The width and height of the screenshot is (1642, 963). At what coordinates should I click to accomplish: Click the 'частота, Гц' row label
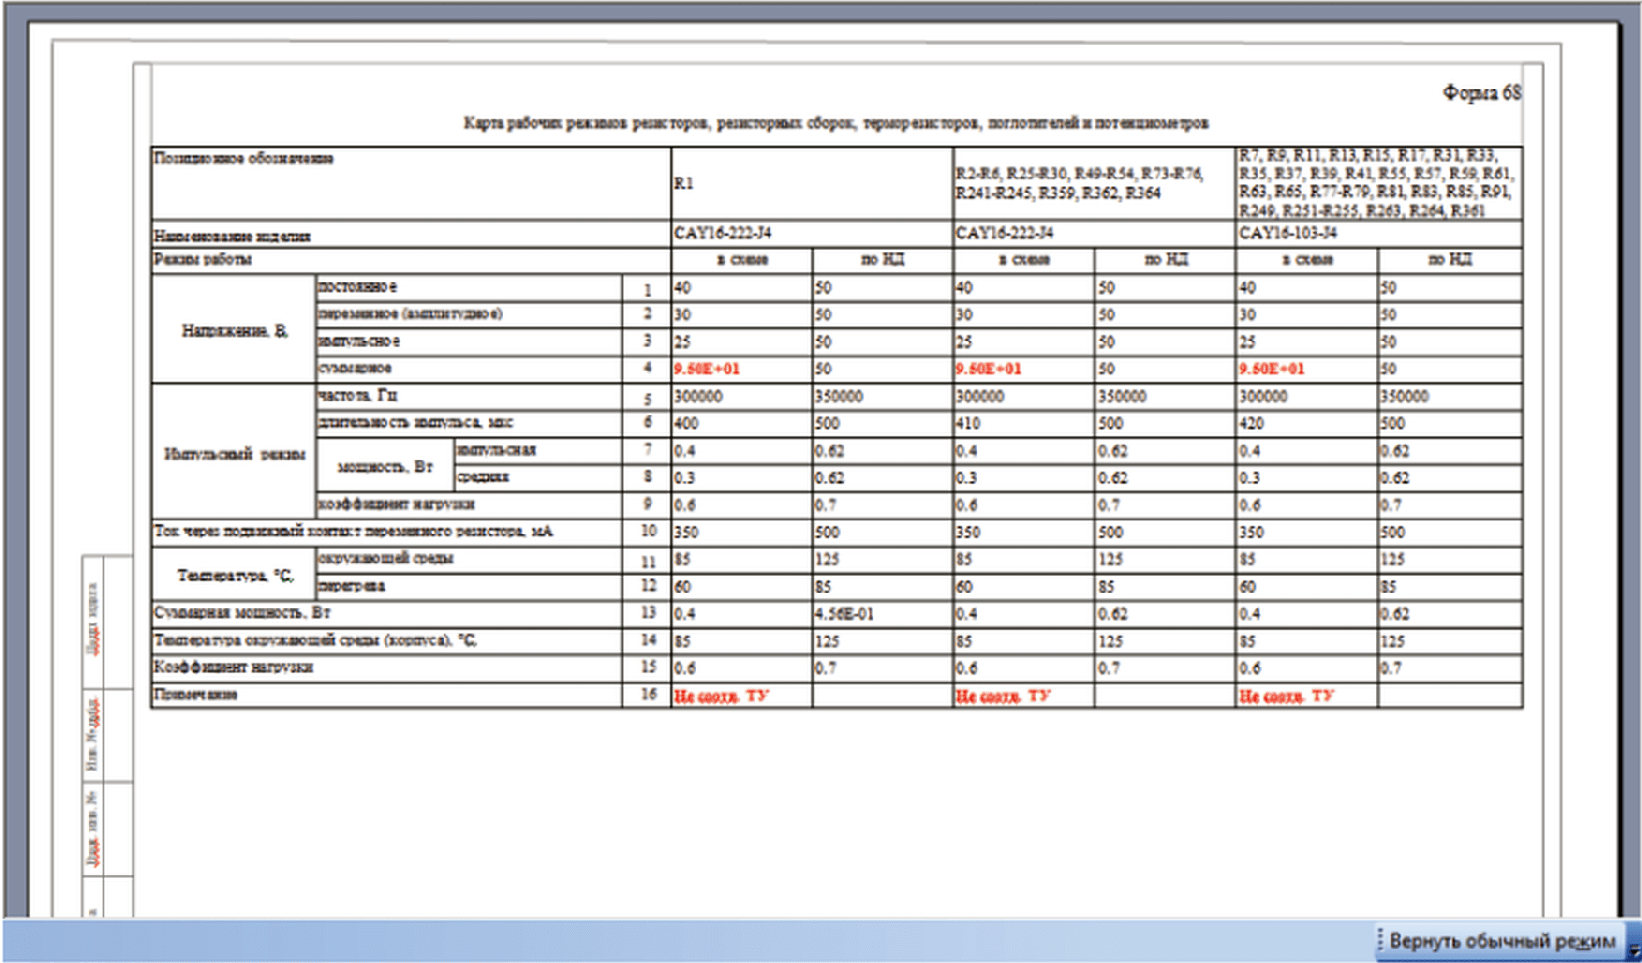coord(358,396)
